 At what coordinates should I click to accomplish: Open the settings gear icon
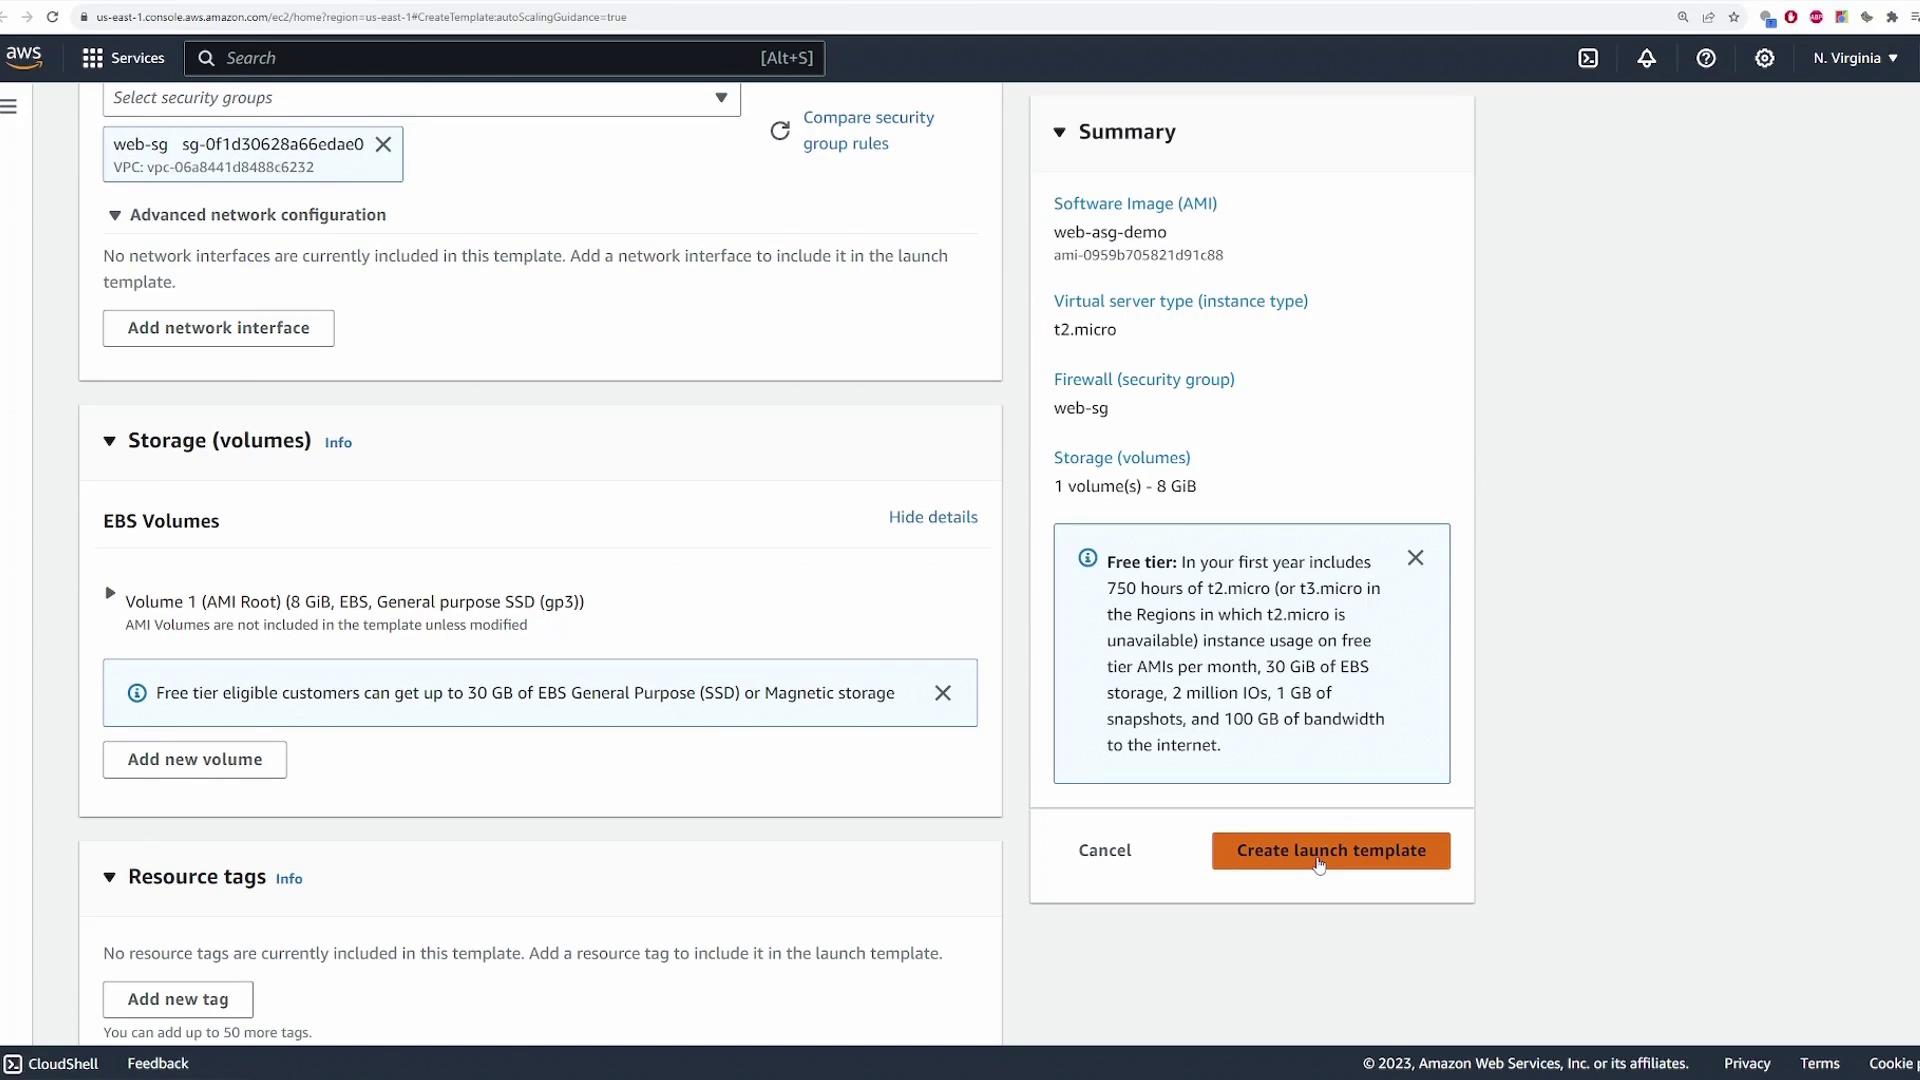tap(1765, 58)
